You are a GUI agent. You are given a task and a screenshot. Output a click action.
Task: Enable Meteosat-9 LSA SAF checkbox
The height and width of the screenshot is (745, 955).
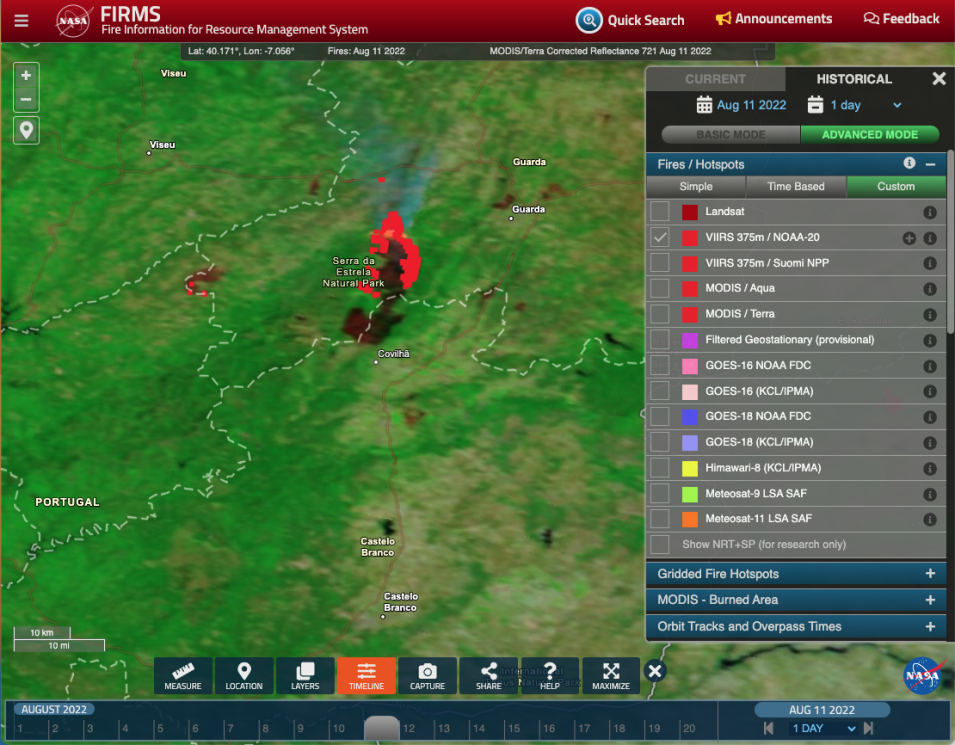[x=660, y=493]
